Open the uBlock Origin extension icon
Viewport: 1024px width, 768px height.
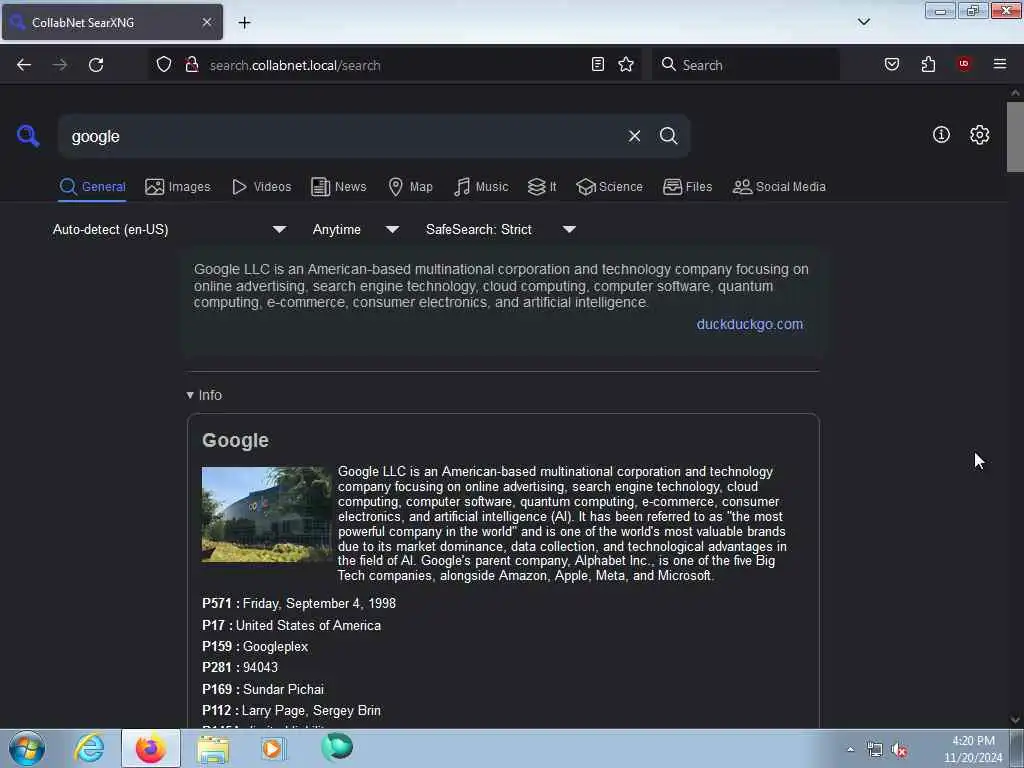pos(964,63)
